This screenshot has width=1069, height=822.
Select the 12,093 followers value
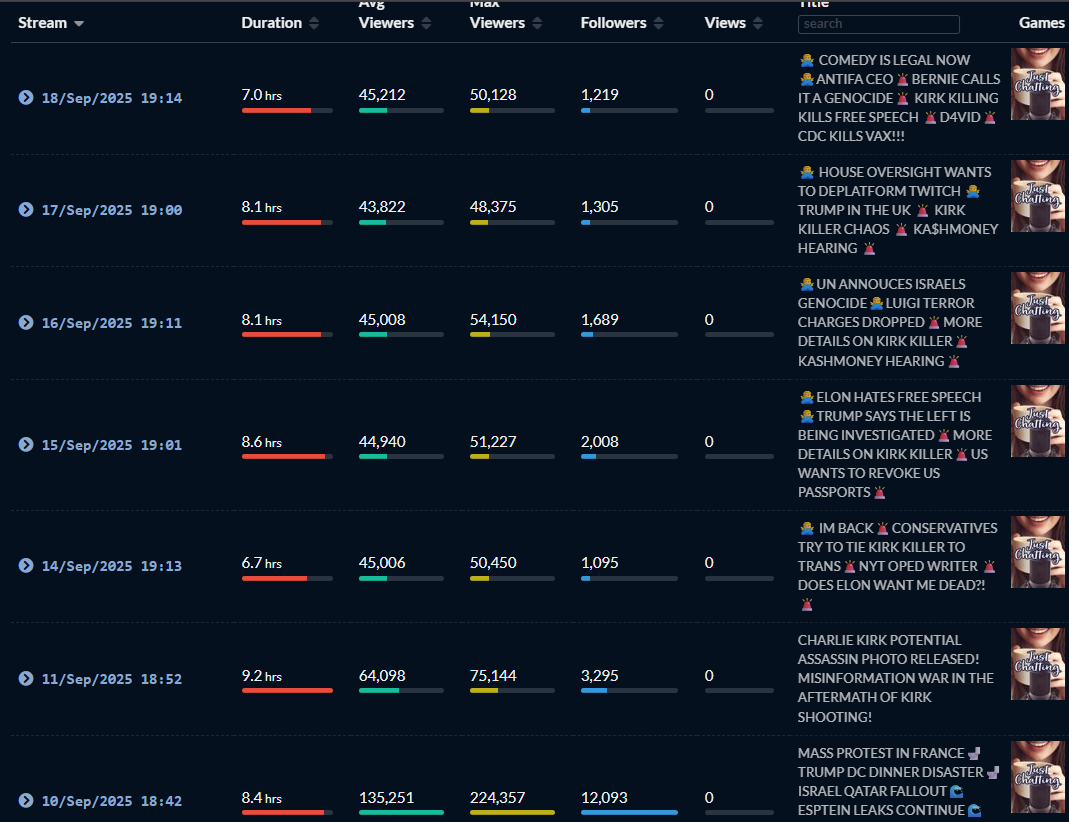point(604,798)
